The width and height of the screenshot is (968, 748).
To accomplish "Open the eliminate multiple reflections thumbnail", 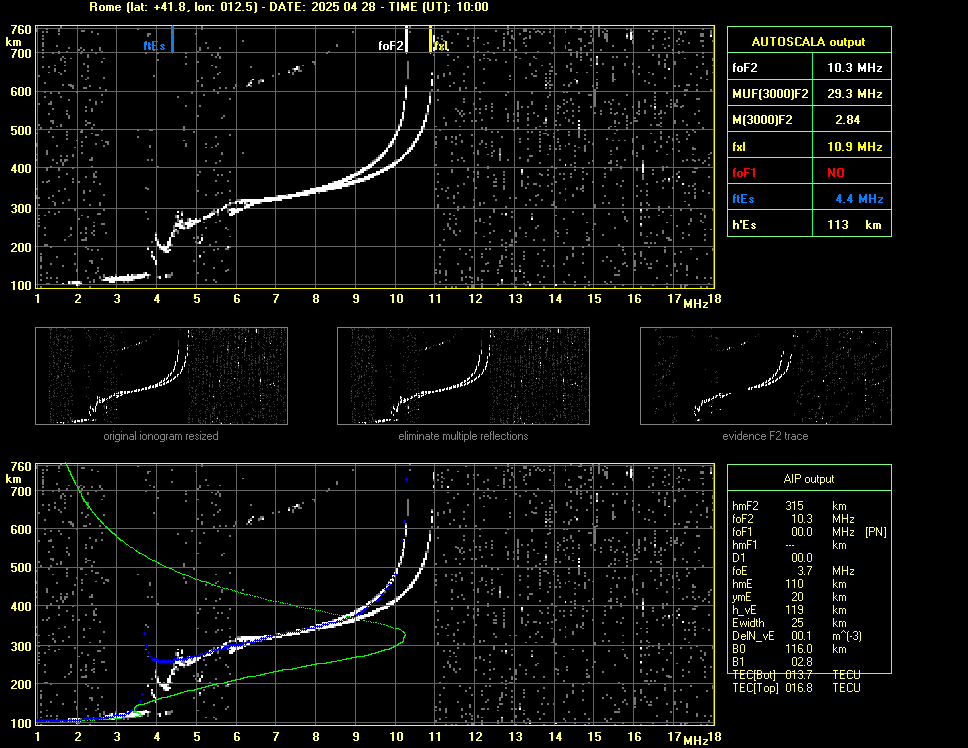I will tap(463, 376).
